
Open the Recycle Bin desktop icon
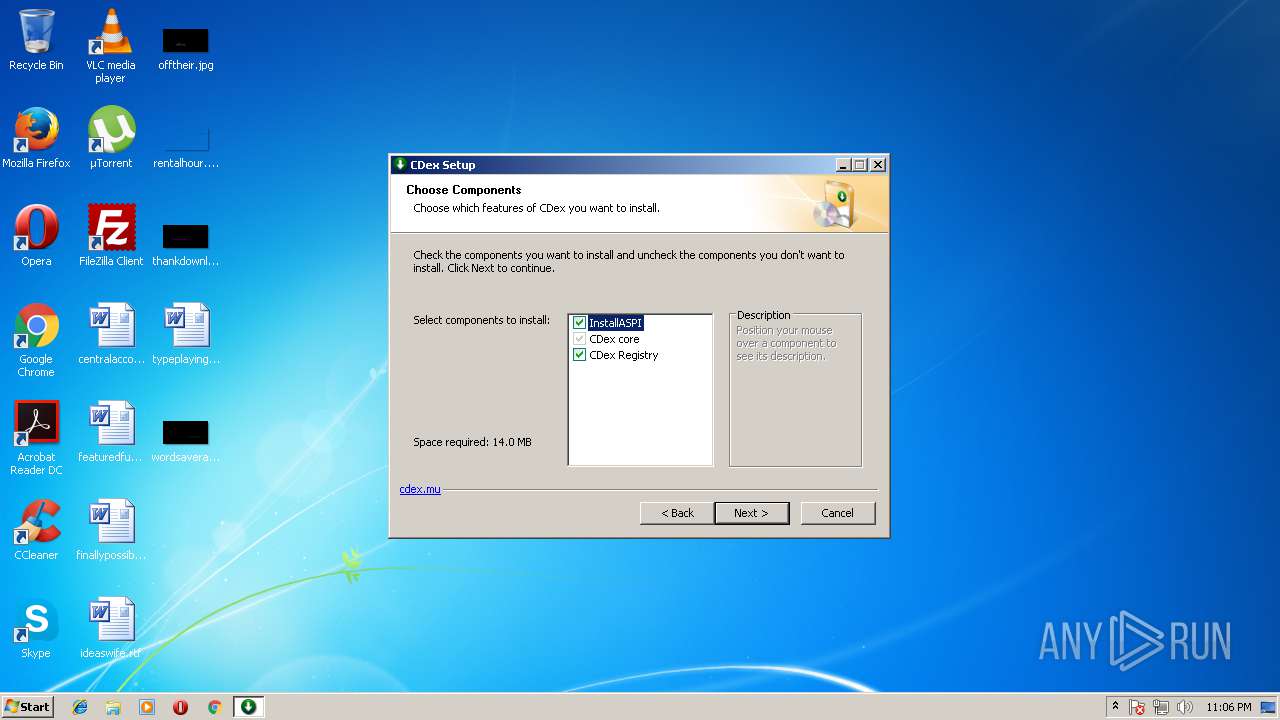click(36, 40)
